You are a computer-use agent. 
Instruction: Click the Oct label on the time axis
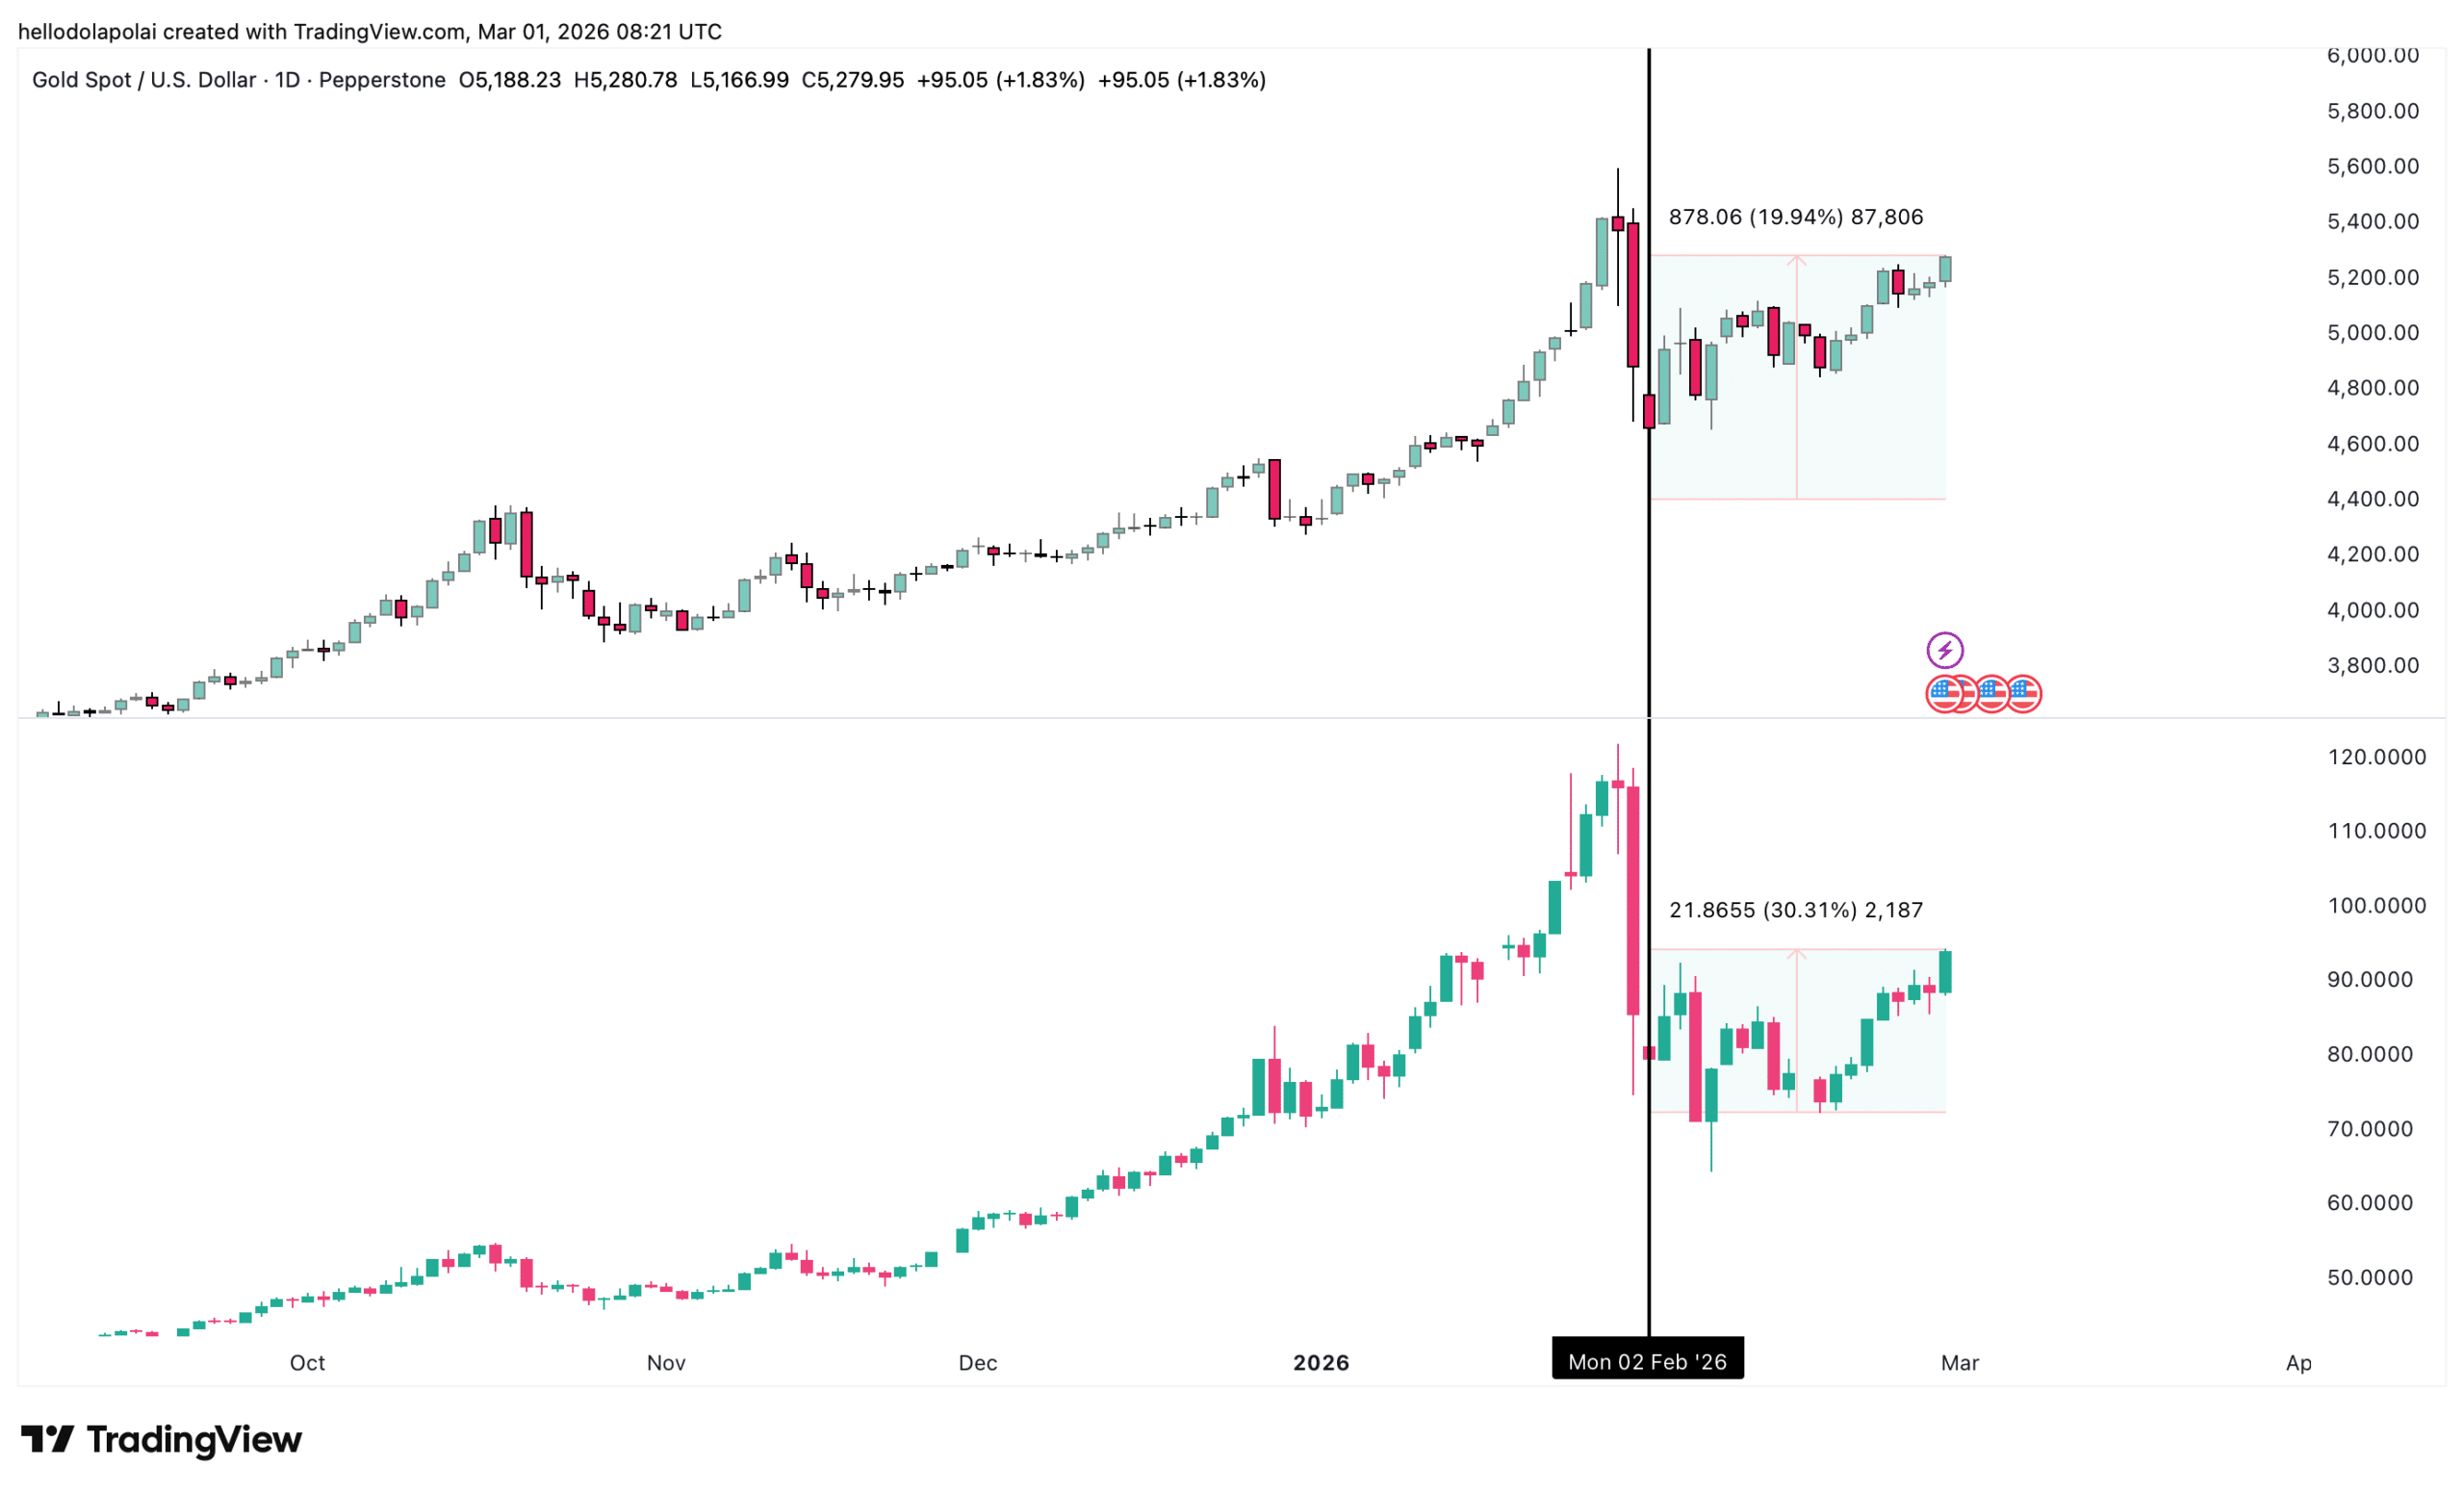pyautogui.click(x=307, y=1362)
